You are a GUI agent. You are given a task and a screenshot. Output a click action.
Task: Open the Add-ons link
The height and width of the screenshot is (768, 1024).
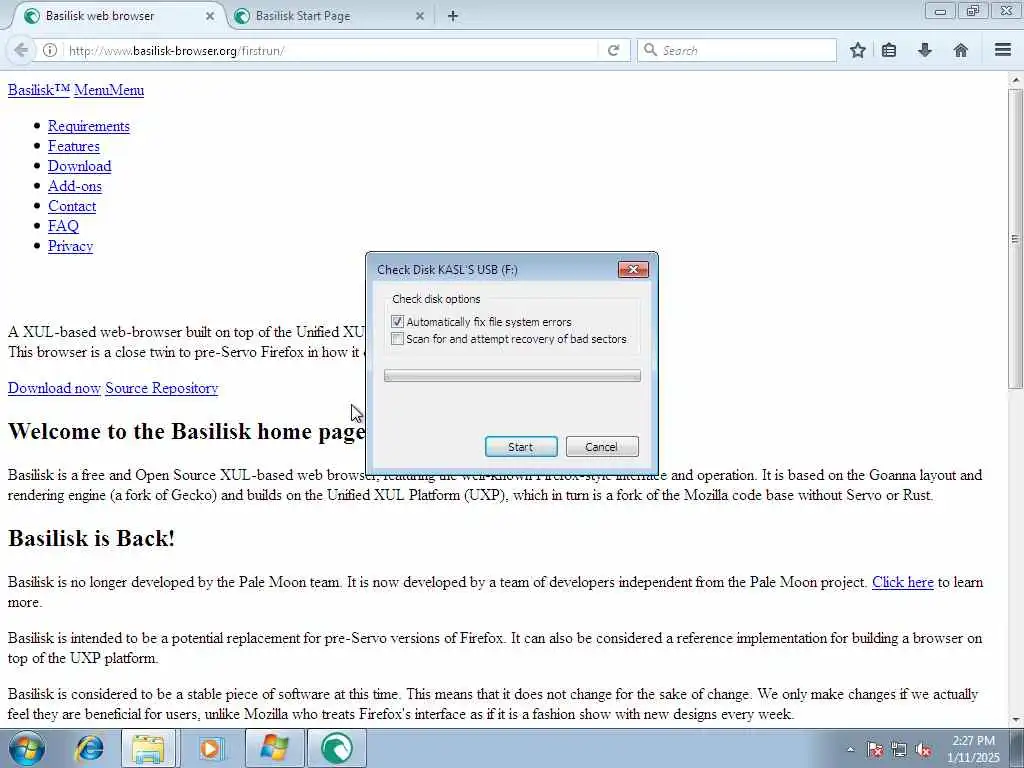75,186
